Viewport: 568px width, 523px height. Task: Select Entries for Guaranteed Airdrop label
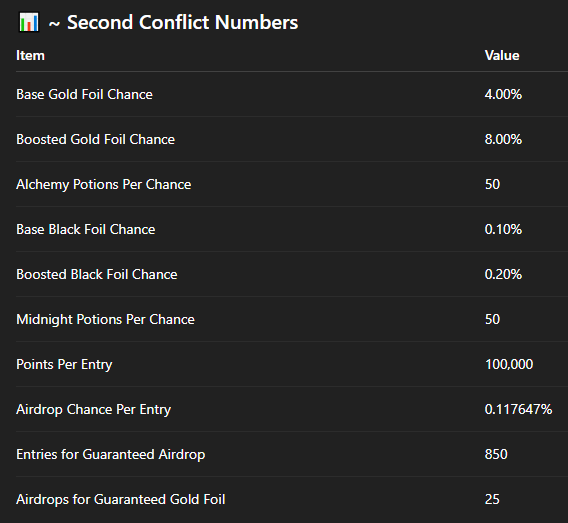click(x=110, y=454)
